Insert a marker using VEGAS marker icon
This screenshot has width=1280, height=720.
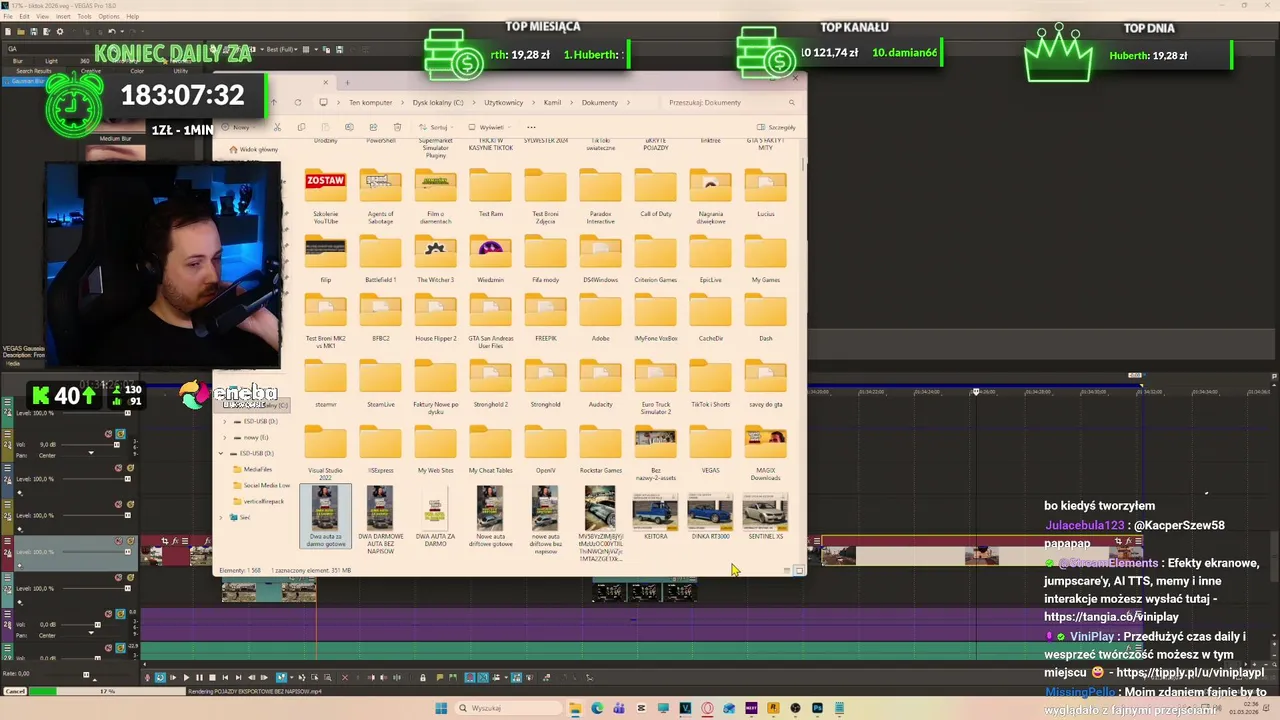(440, 678)
